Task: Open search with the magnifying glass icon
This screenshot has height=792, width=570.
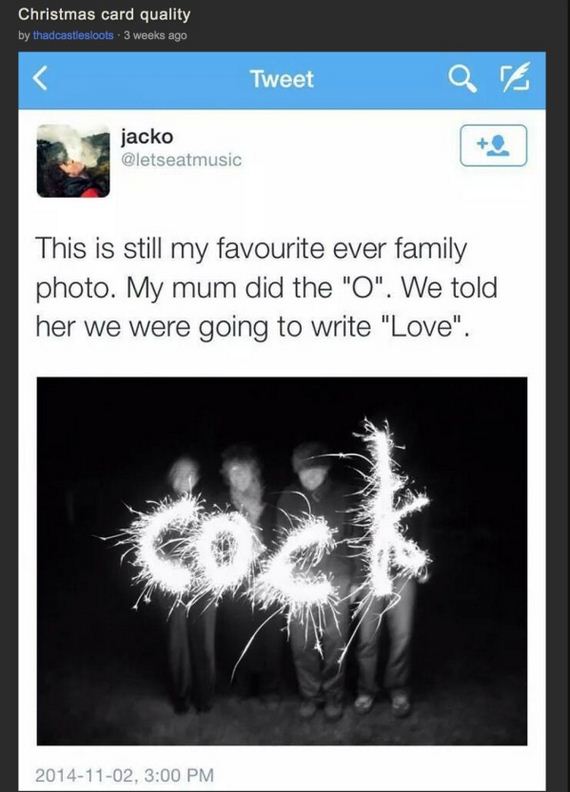Action: click(462, 79)
